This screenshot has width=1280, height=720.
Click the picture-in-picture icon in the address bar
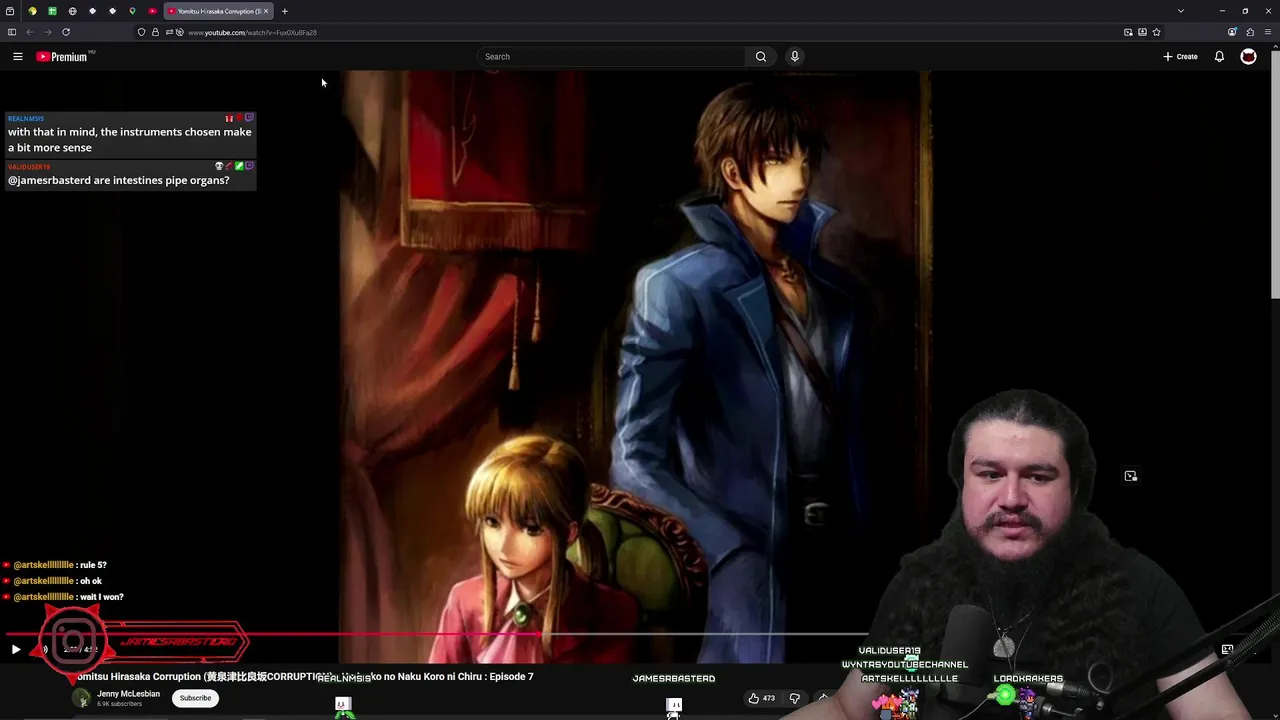click(x=1128, y=32)
